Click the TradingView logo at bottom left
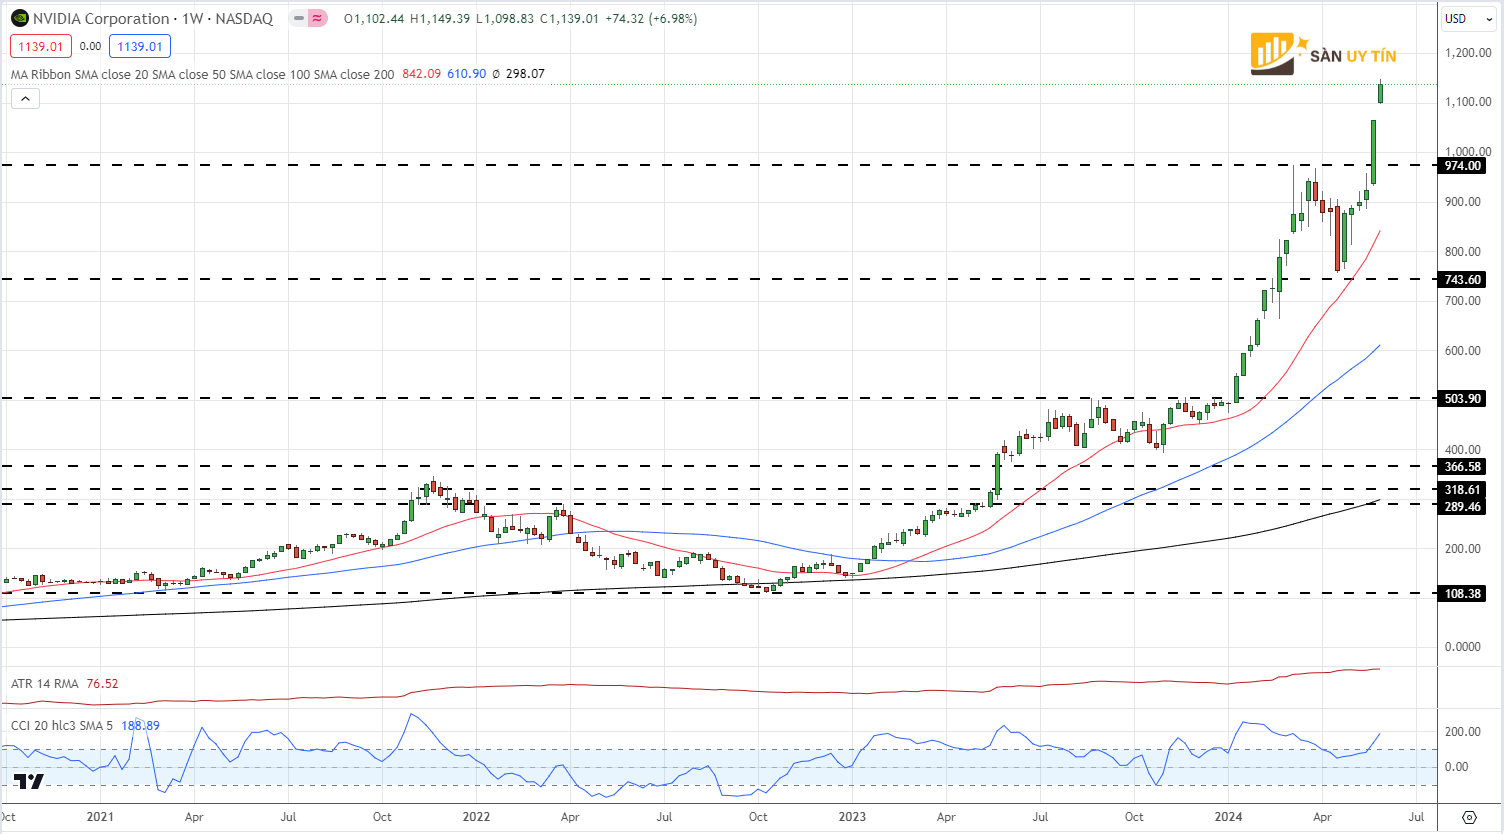This screenshot has height=834, width=1504. 29,781
